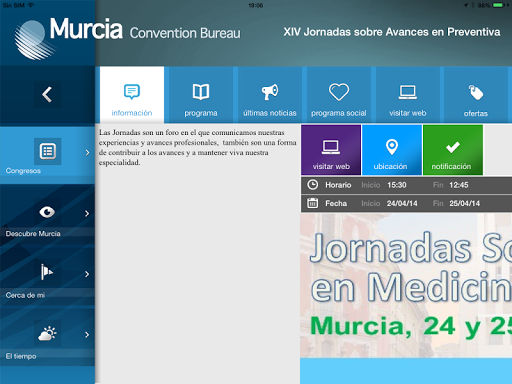
Task: Expand Congresos with its chevron arrow
Action: pyautogui.click(x=87, y=153)
